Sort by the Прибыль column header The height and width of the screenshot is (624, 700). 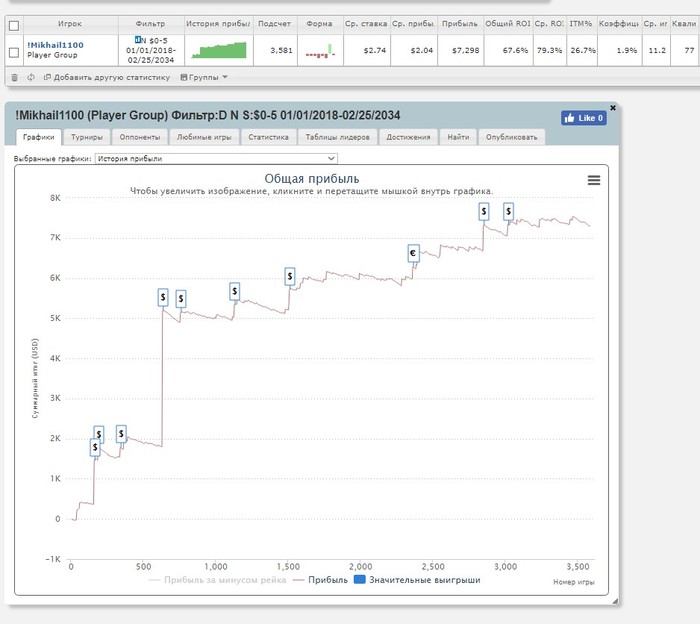click(460, 24)
